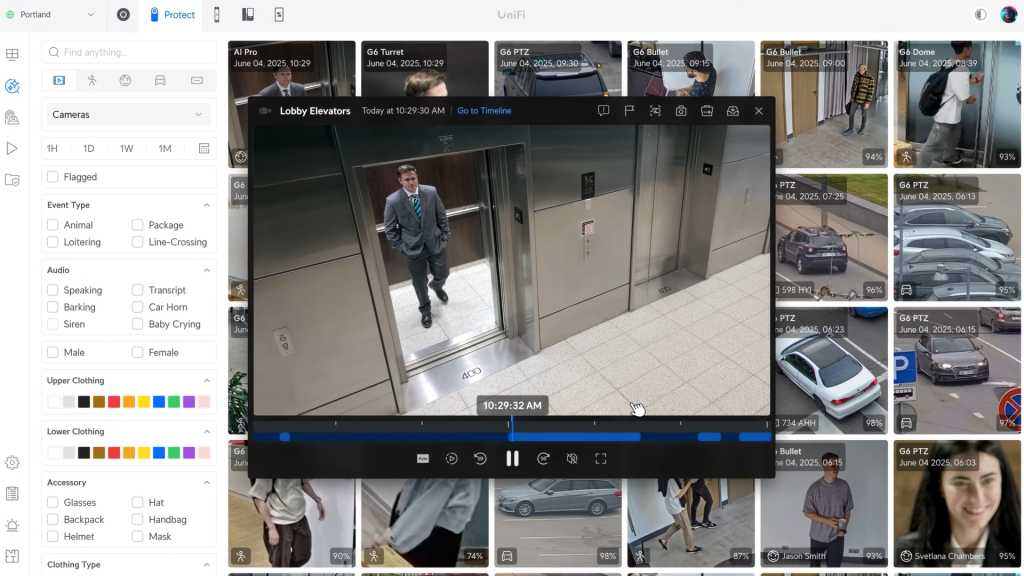Download the clip with the download icon
The height and width of the screenshot is (576, 1024).
[x=732, y=111]
